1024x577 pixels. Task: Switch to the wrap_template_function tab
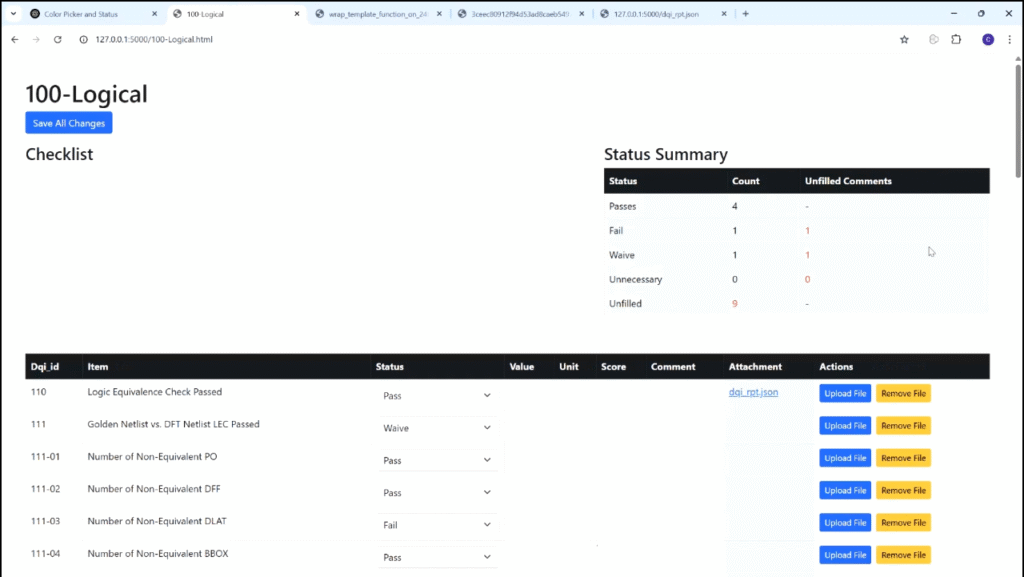click(x=375, y=14)
